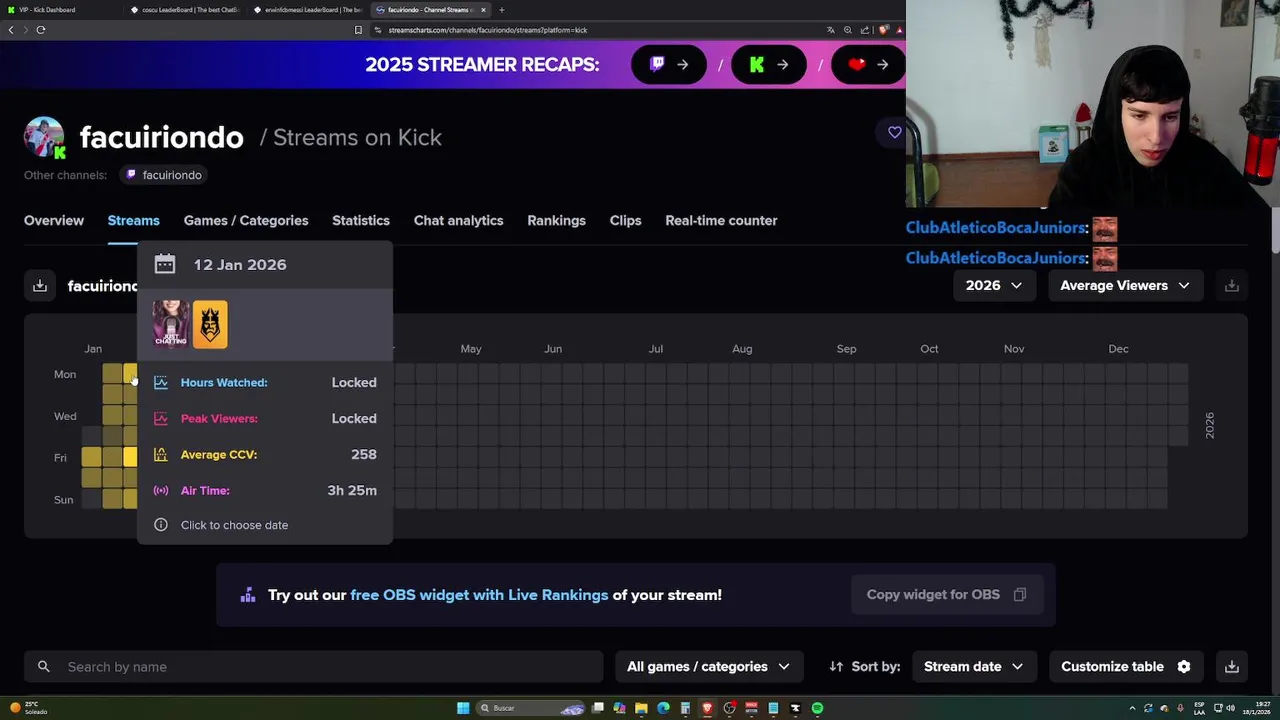Image resolution: width=1280 pixels, height=720 pixels.
Task: Expand the Average Viewers metric dropdown
Action: [1125, 285]
